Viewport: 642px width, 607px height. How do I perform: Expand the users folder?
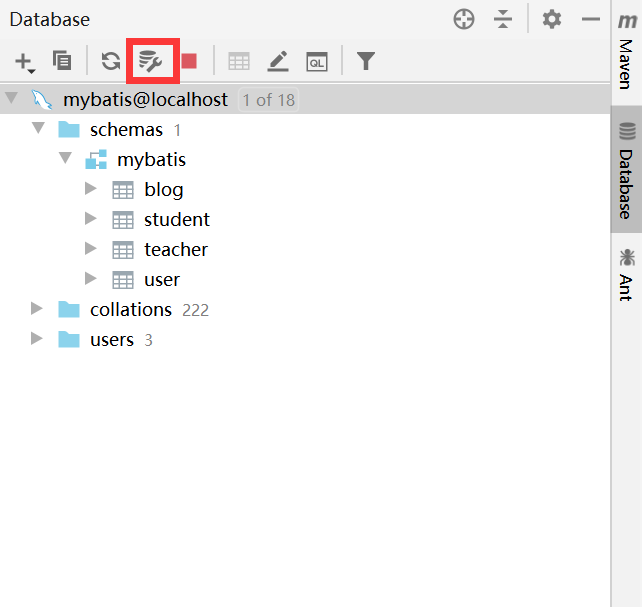[36, 338]
